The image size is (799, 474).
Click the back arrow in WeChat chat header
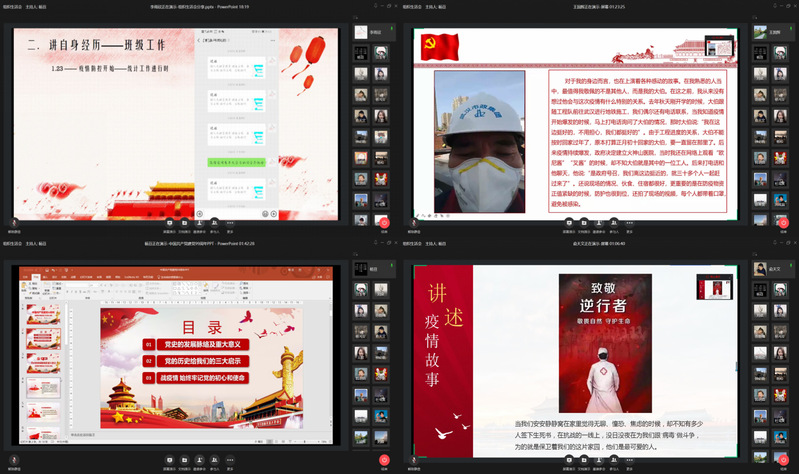point(199,40)
